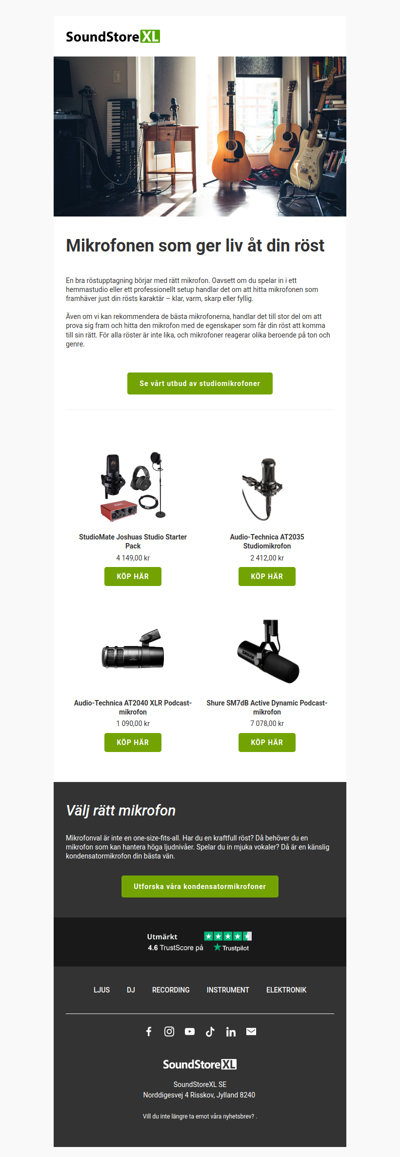Click the email envelope icon in footer

pos(251,1032)
